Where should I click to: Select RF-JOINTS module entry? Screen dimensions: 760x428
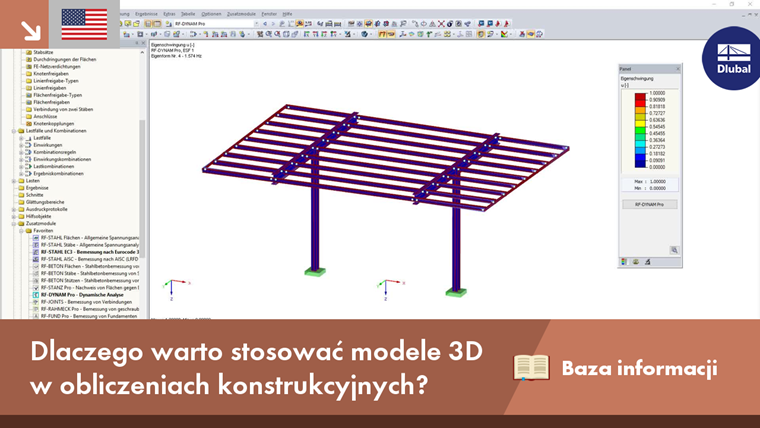click(x=86, y=302)
